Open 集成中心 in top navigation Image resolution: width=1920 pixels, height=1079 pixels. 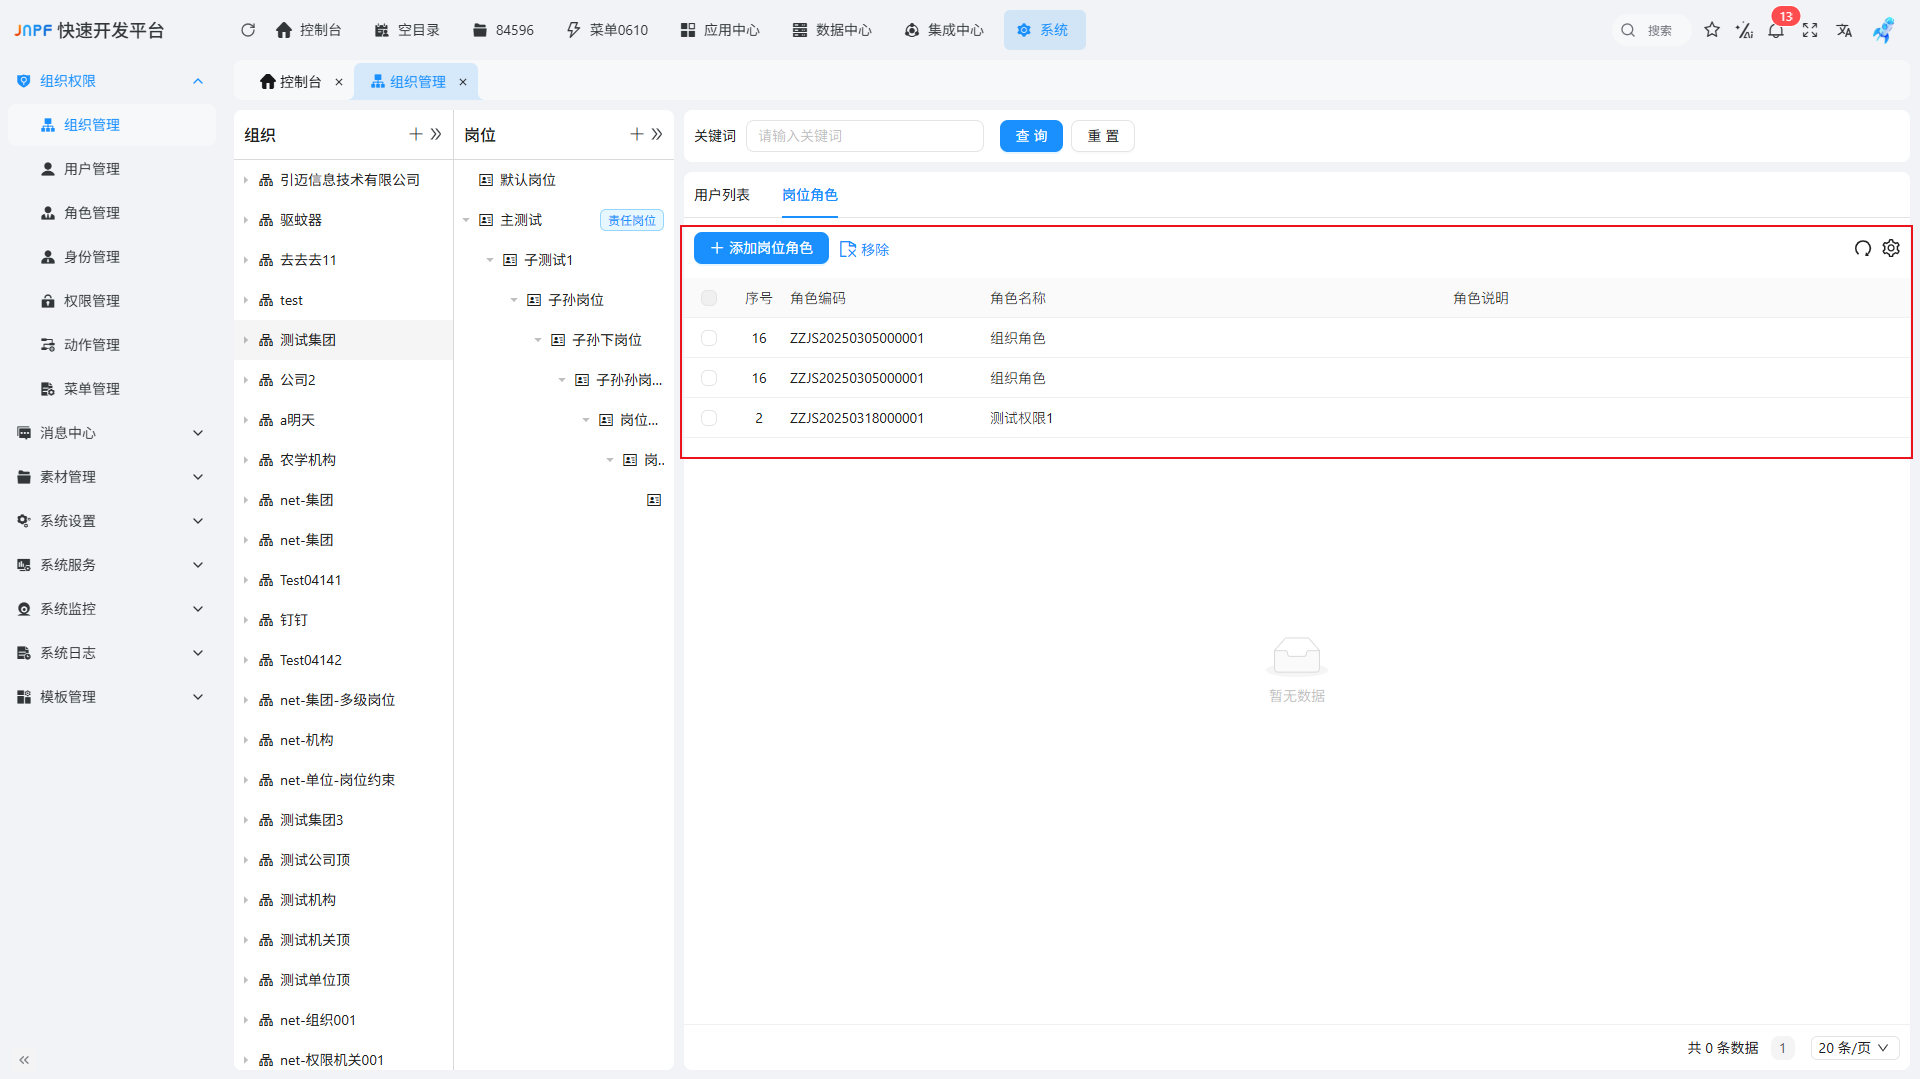[x=944, y=30]
